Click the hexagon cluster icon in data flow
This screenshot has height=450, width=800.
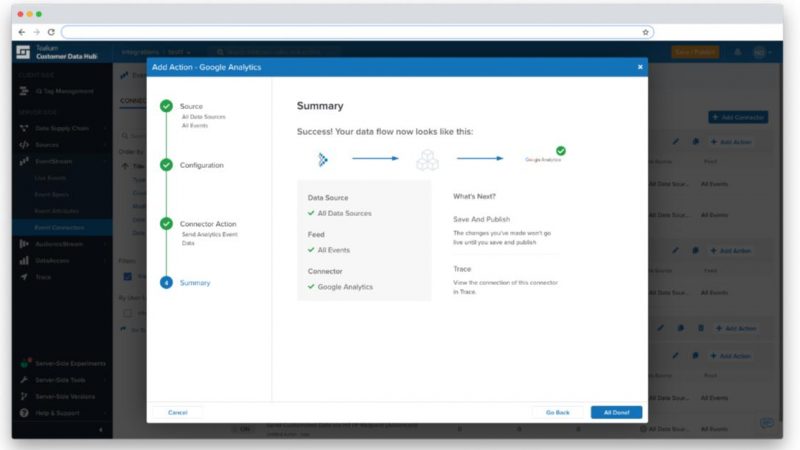pyautogui.click(x=427, y=159)
